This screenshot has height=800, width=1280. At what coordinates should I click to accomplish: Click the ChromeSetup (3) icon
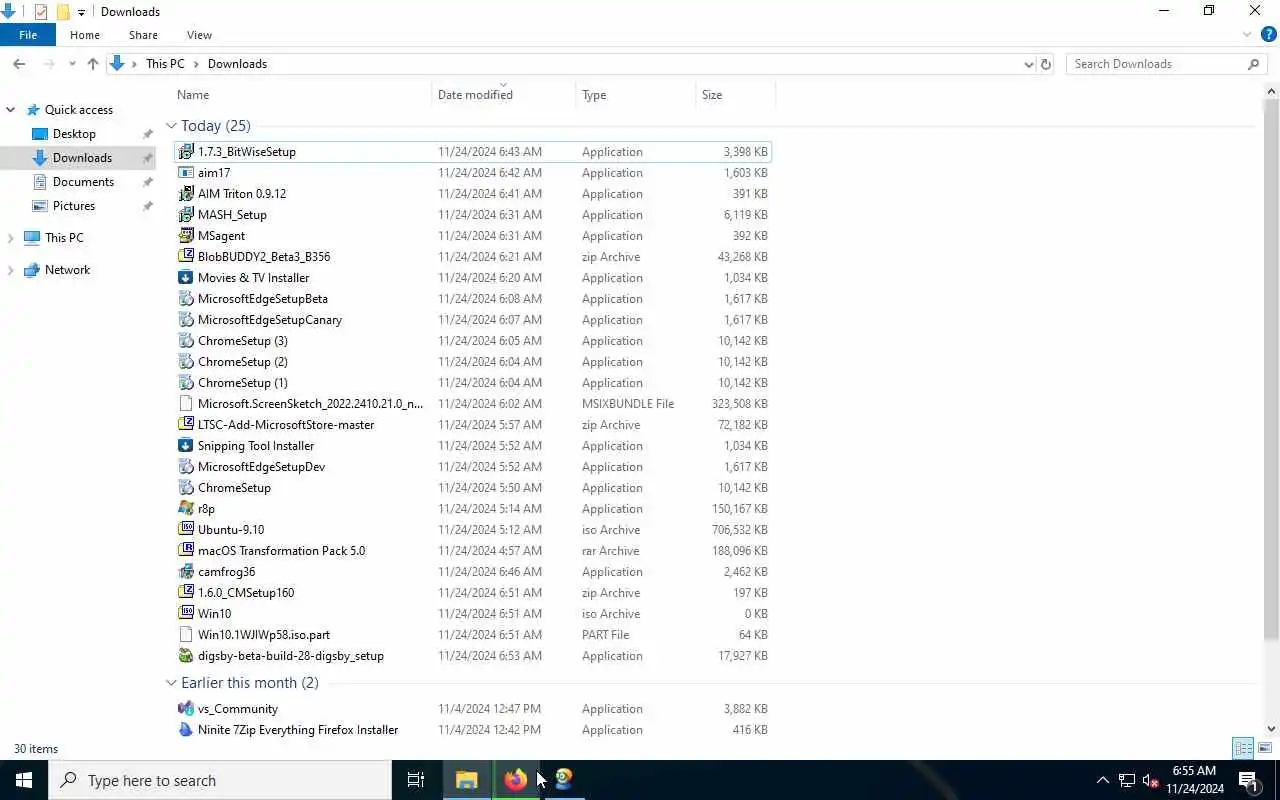tap(186, 341)
